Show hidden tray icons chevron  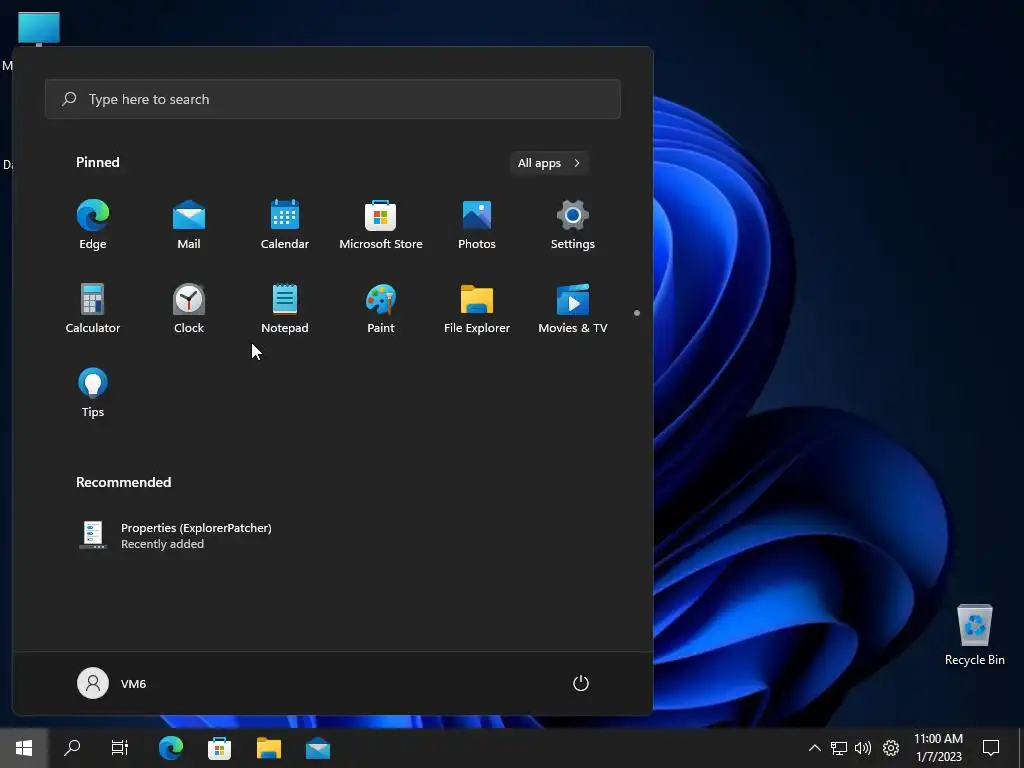click(x=814, y=748)
